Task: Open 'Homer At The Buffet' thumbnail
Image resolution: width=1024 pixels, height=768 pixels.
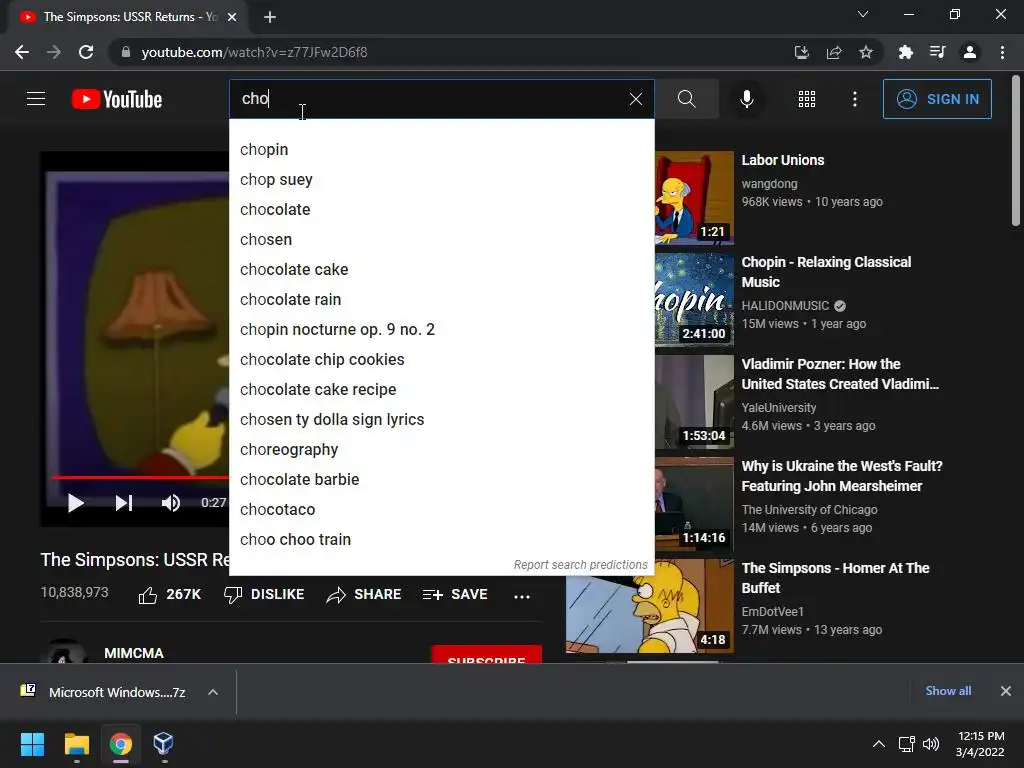Action: tap(650, 606)
